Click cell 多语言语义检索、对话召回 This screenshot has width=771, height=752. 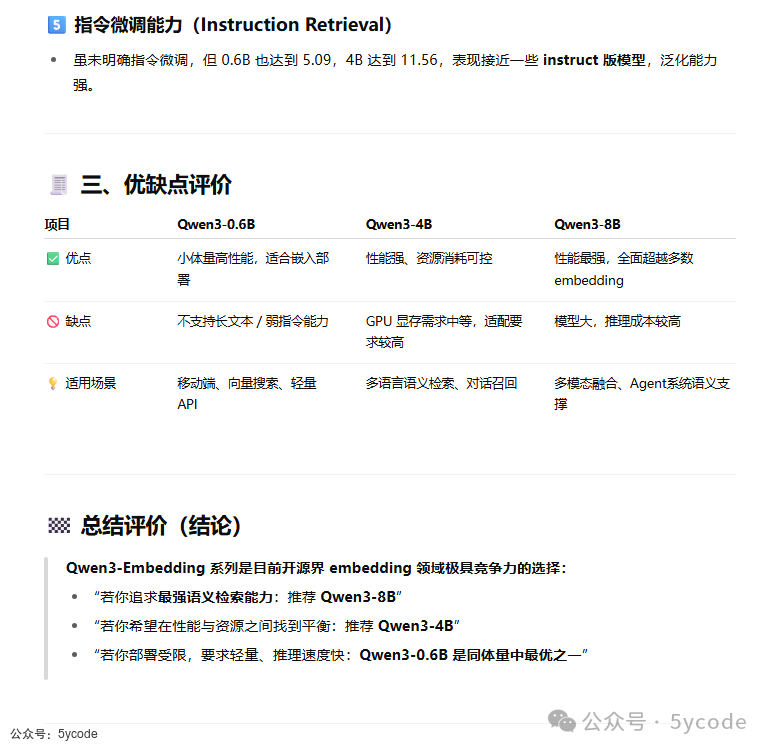coord(441,383)
